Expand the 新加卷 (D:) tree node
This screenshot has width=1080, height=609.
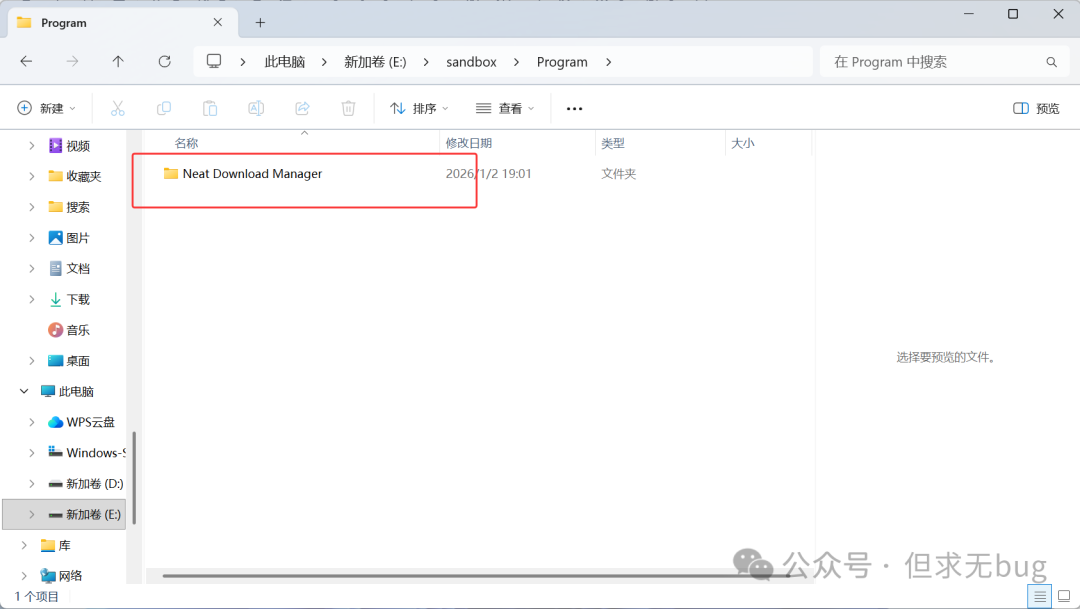pyautogui.click(x=32, y=484)
